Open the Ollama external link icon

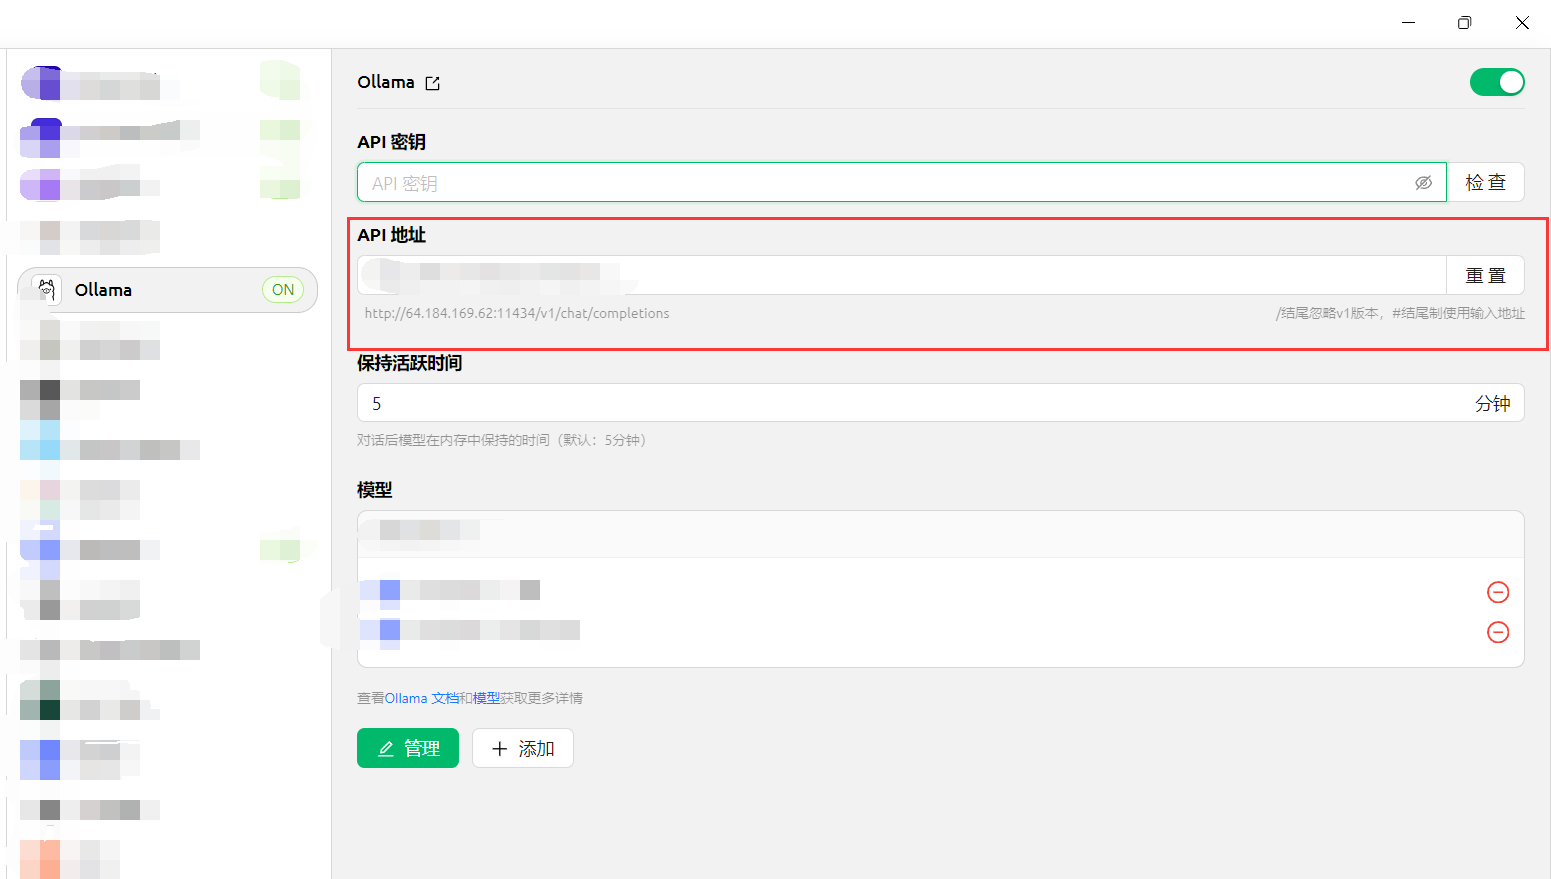click(x=432, y=83)
